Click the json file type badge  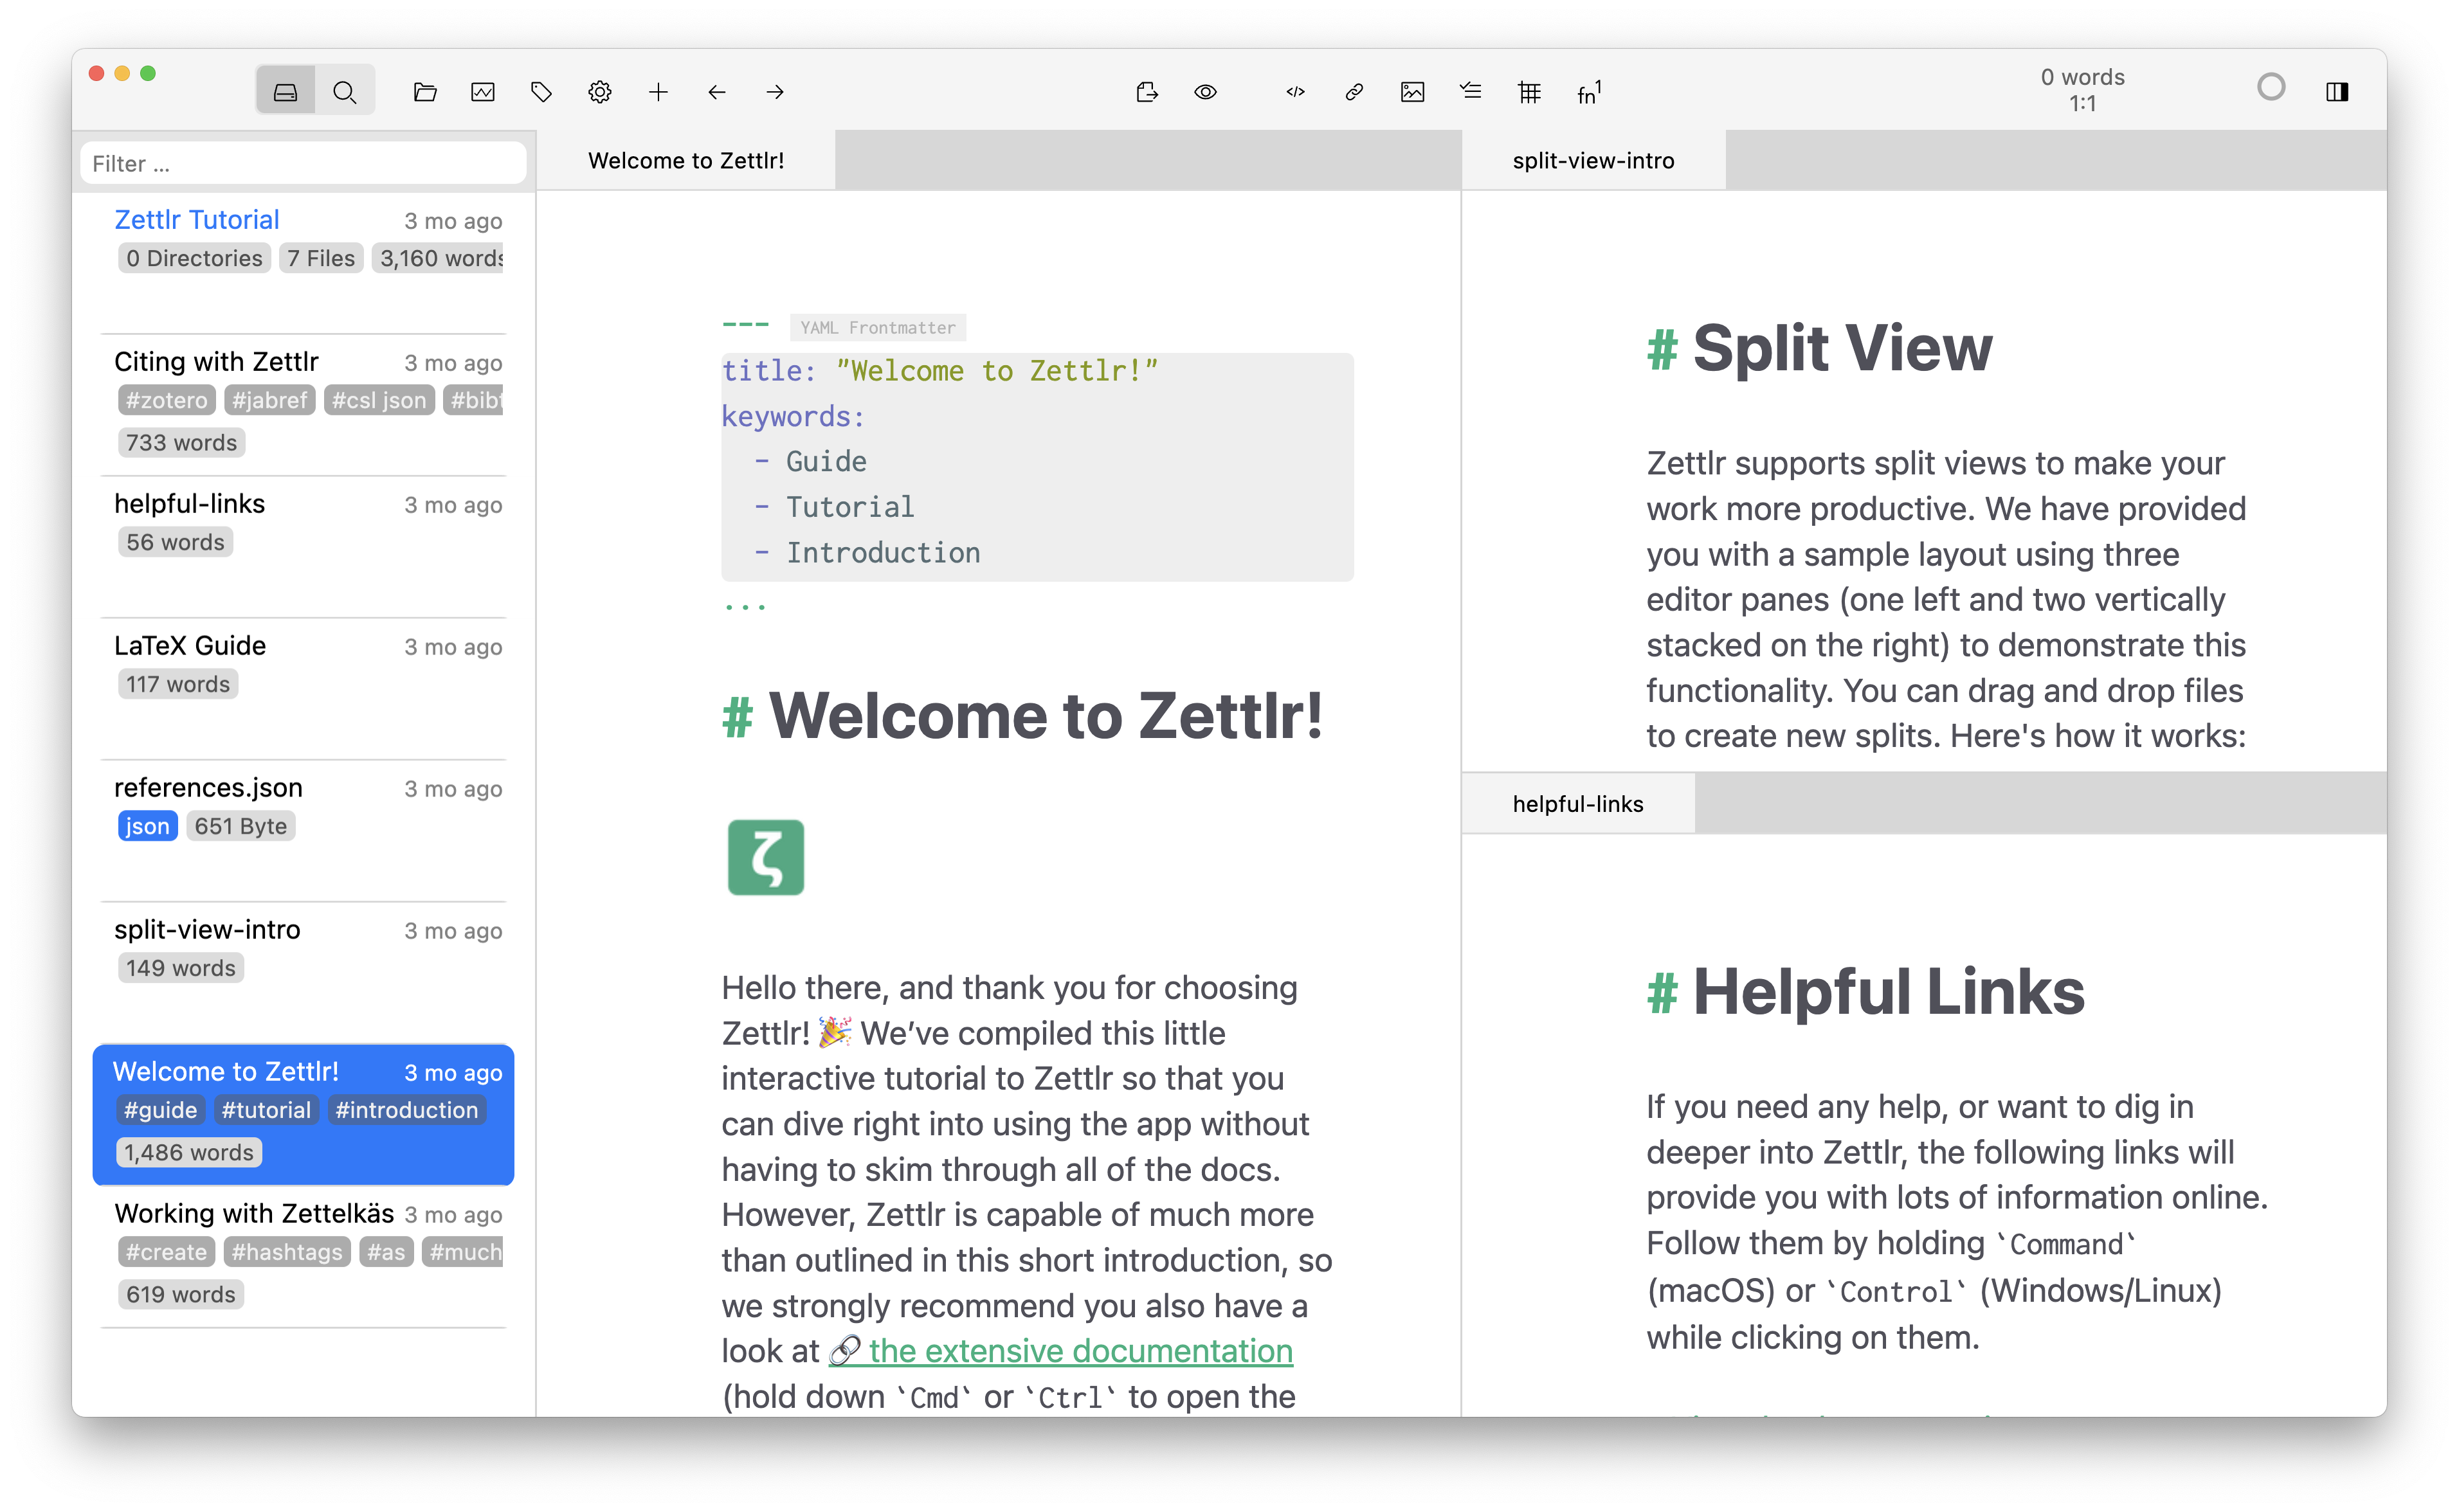(x=147, y=826)
